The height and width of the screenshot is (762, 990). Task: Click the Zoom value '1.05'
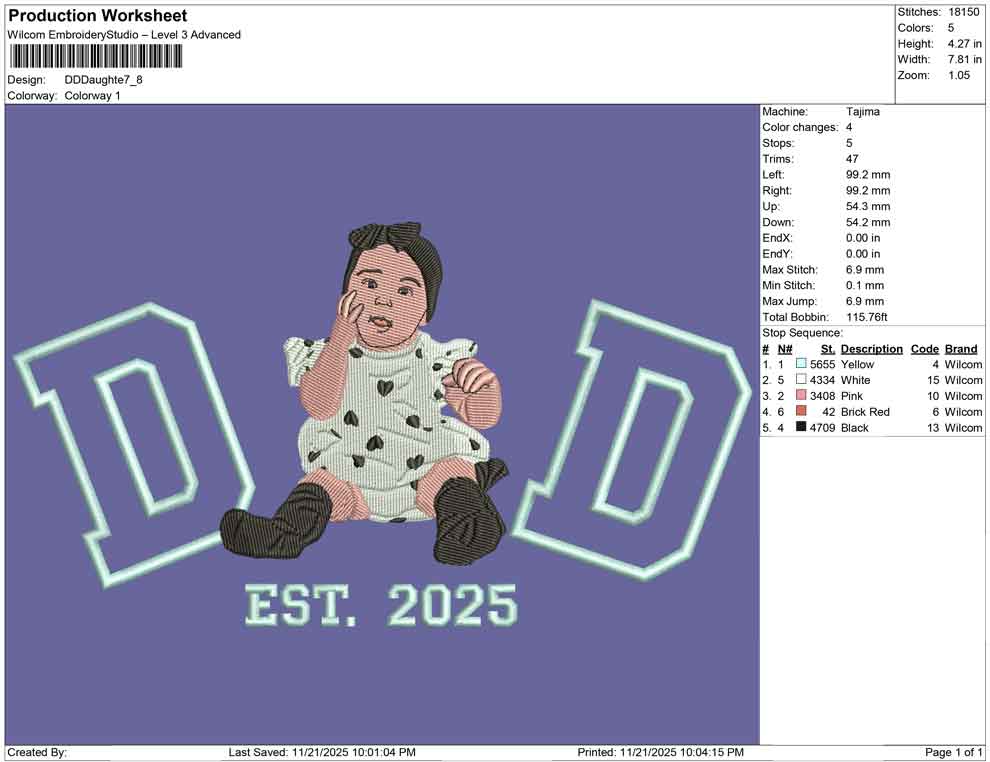(x=958, y=75)
